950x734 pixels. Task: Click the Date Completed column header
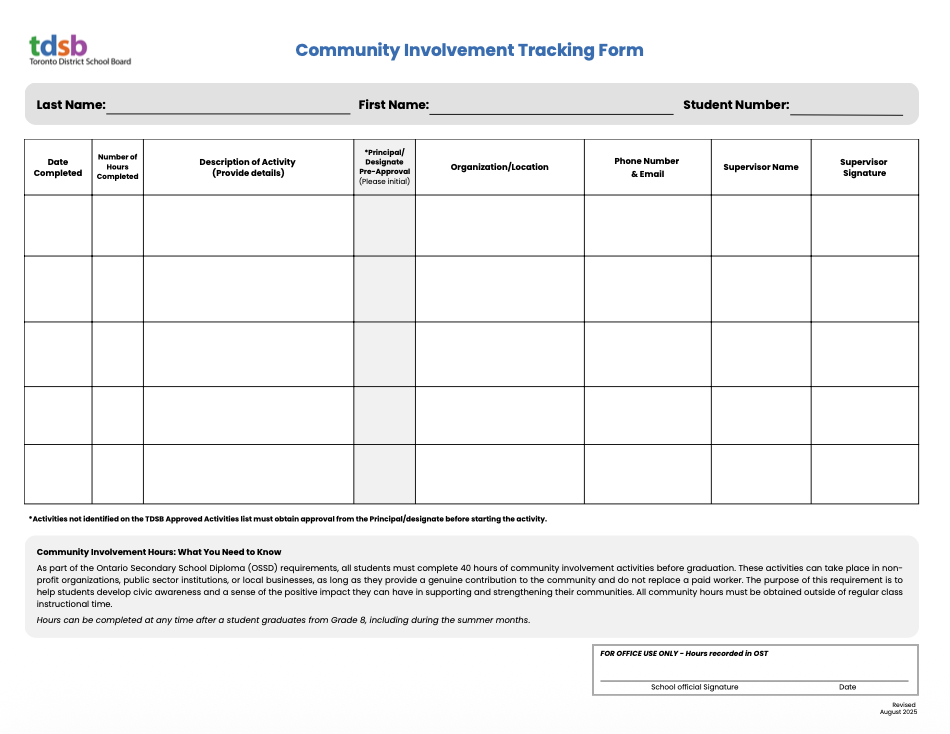[x=58, y=167]
